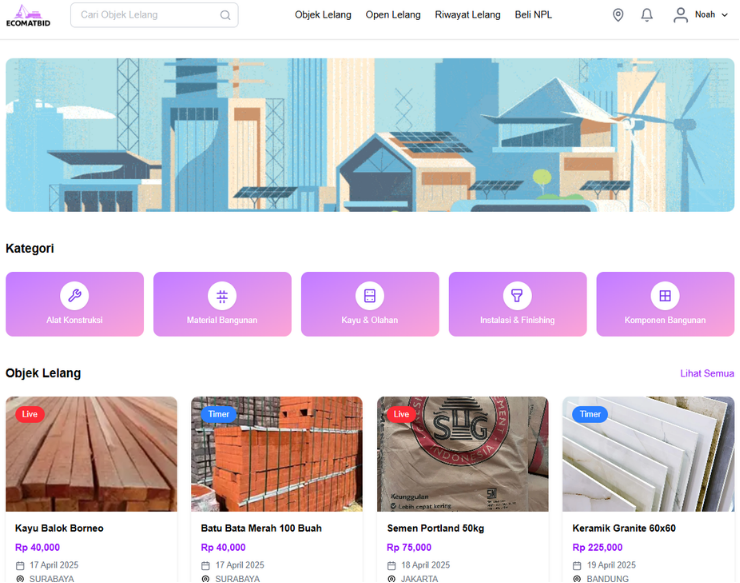
Task: Select the Beli NPL menu item
Action: 533,15
